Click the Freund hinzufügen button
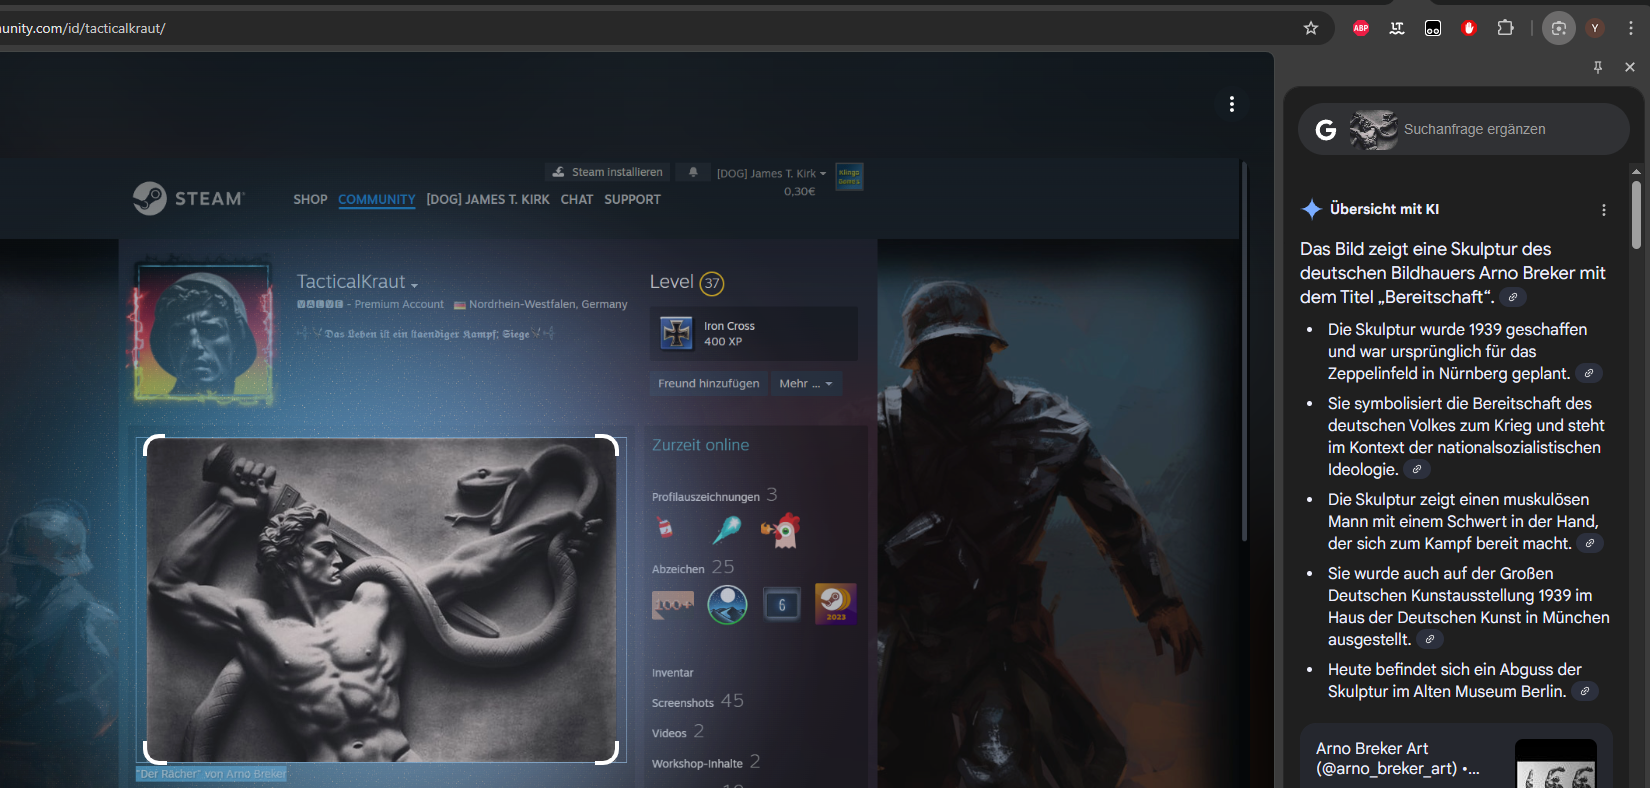1650x788 pixels. coord(708,384)
